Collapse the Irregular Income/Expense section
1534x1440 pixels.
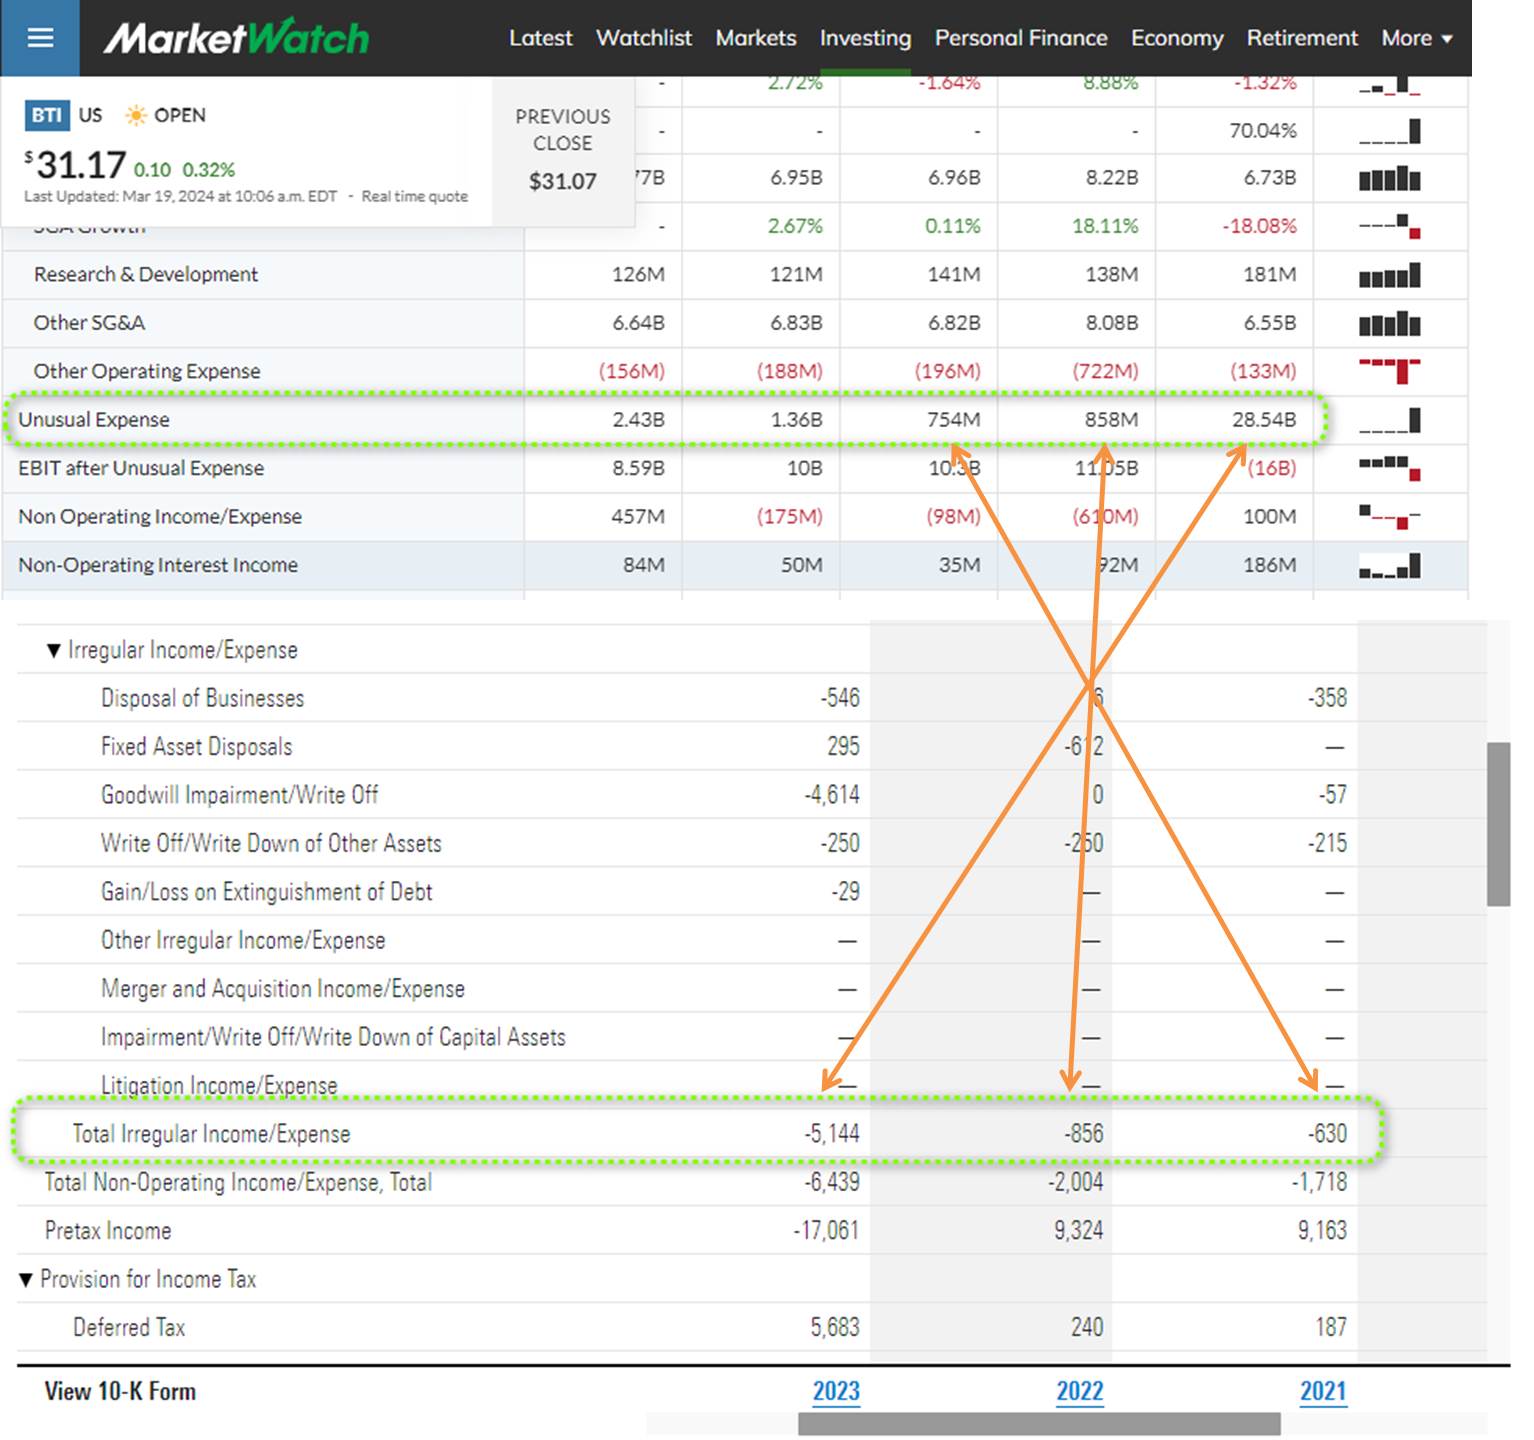[x=54, y=651]
